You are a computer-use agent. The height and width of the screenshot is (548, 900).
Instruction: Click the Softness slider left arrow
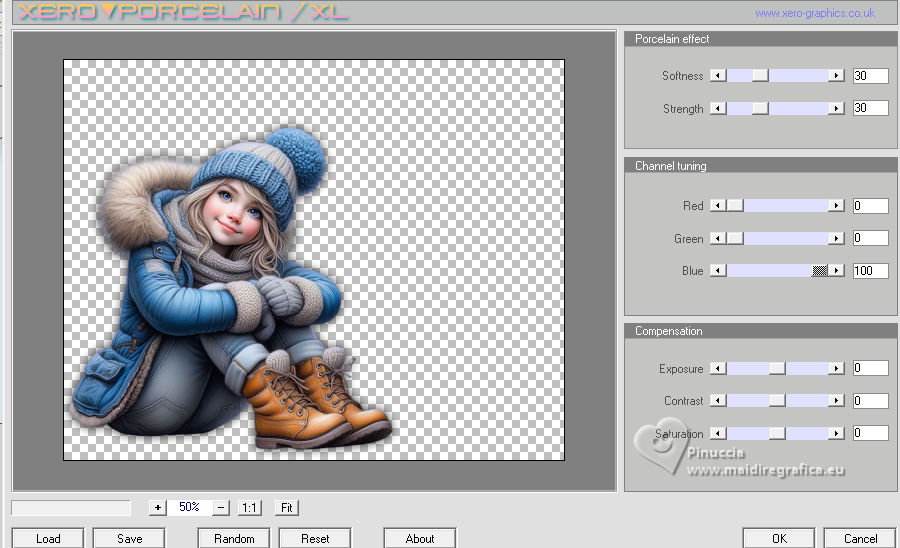(x=718, y=76)
